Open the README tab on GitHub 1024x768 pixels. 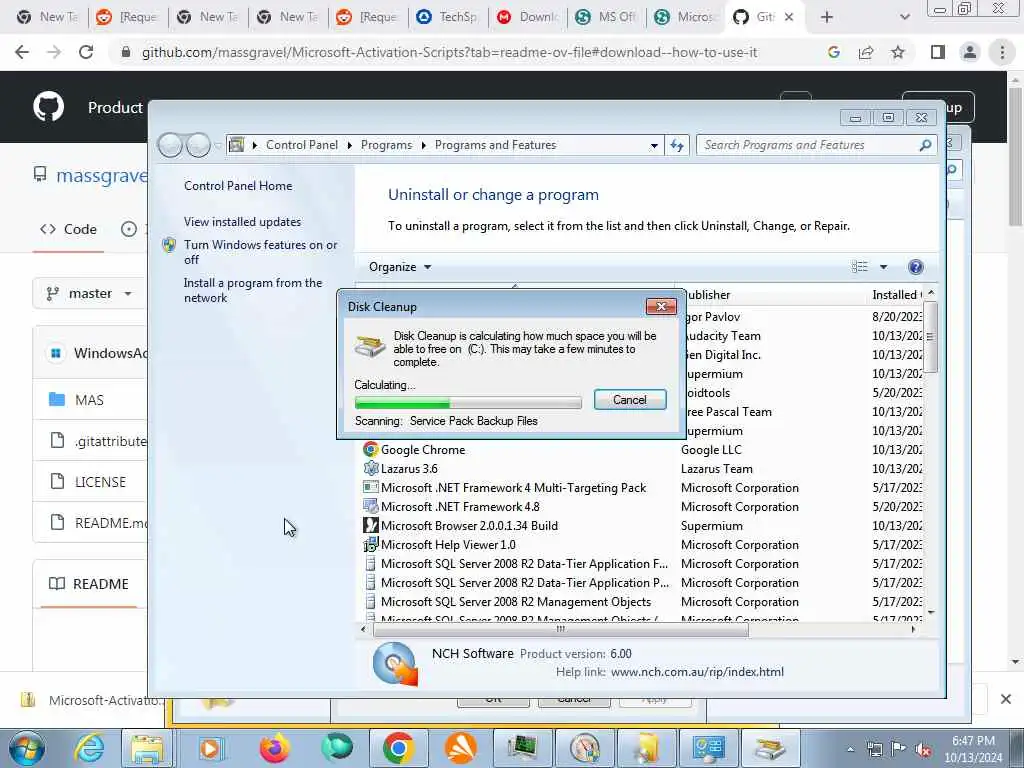89,584
